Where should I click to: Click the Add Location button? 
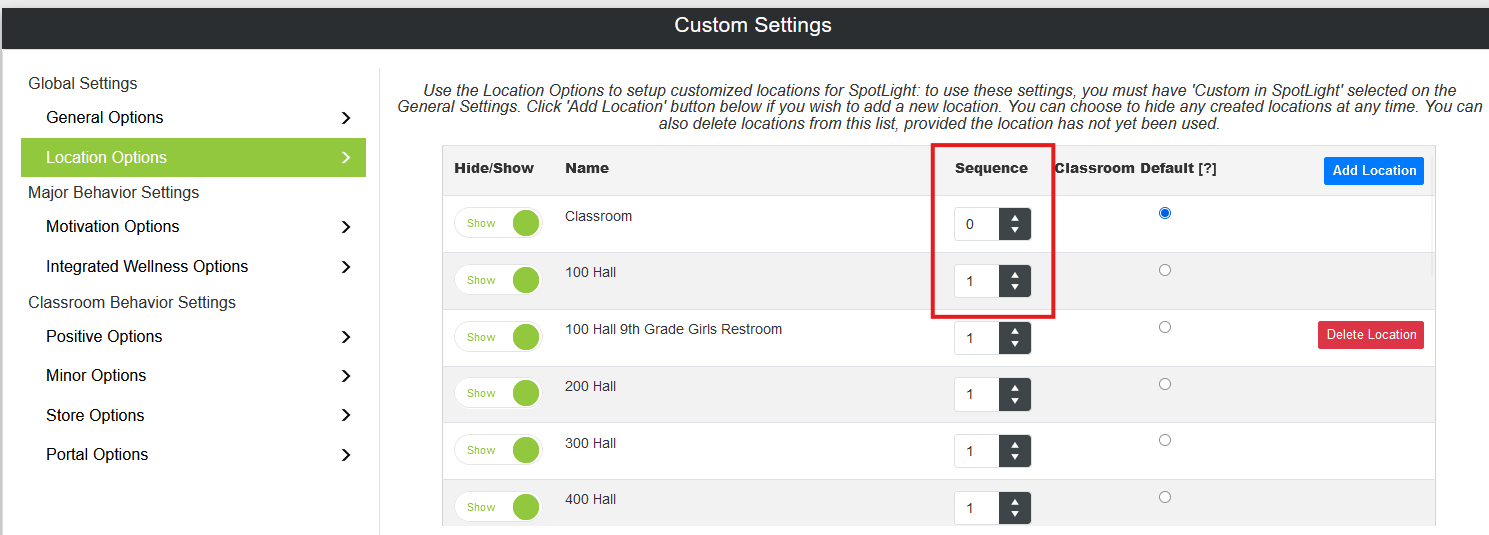coord(1374,170)
